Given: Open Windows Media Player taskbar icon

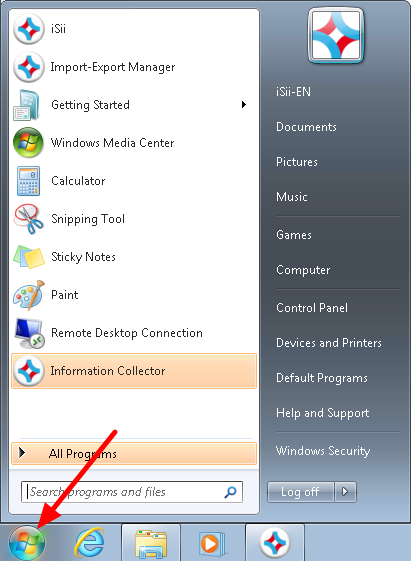Looking at the screenshot, I should 212,543.
